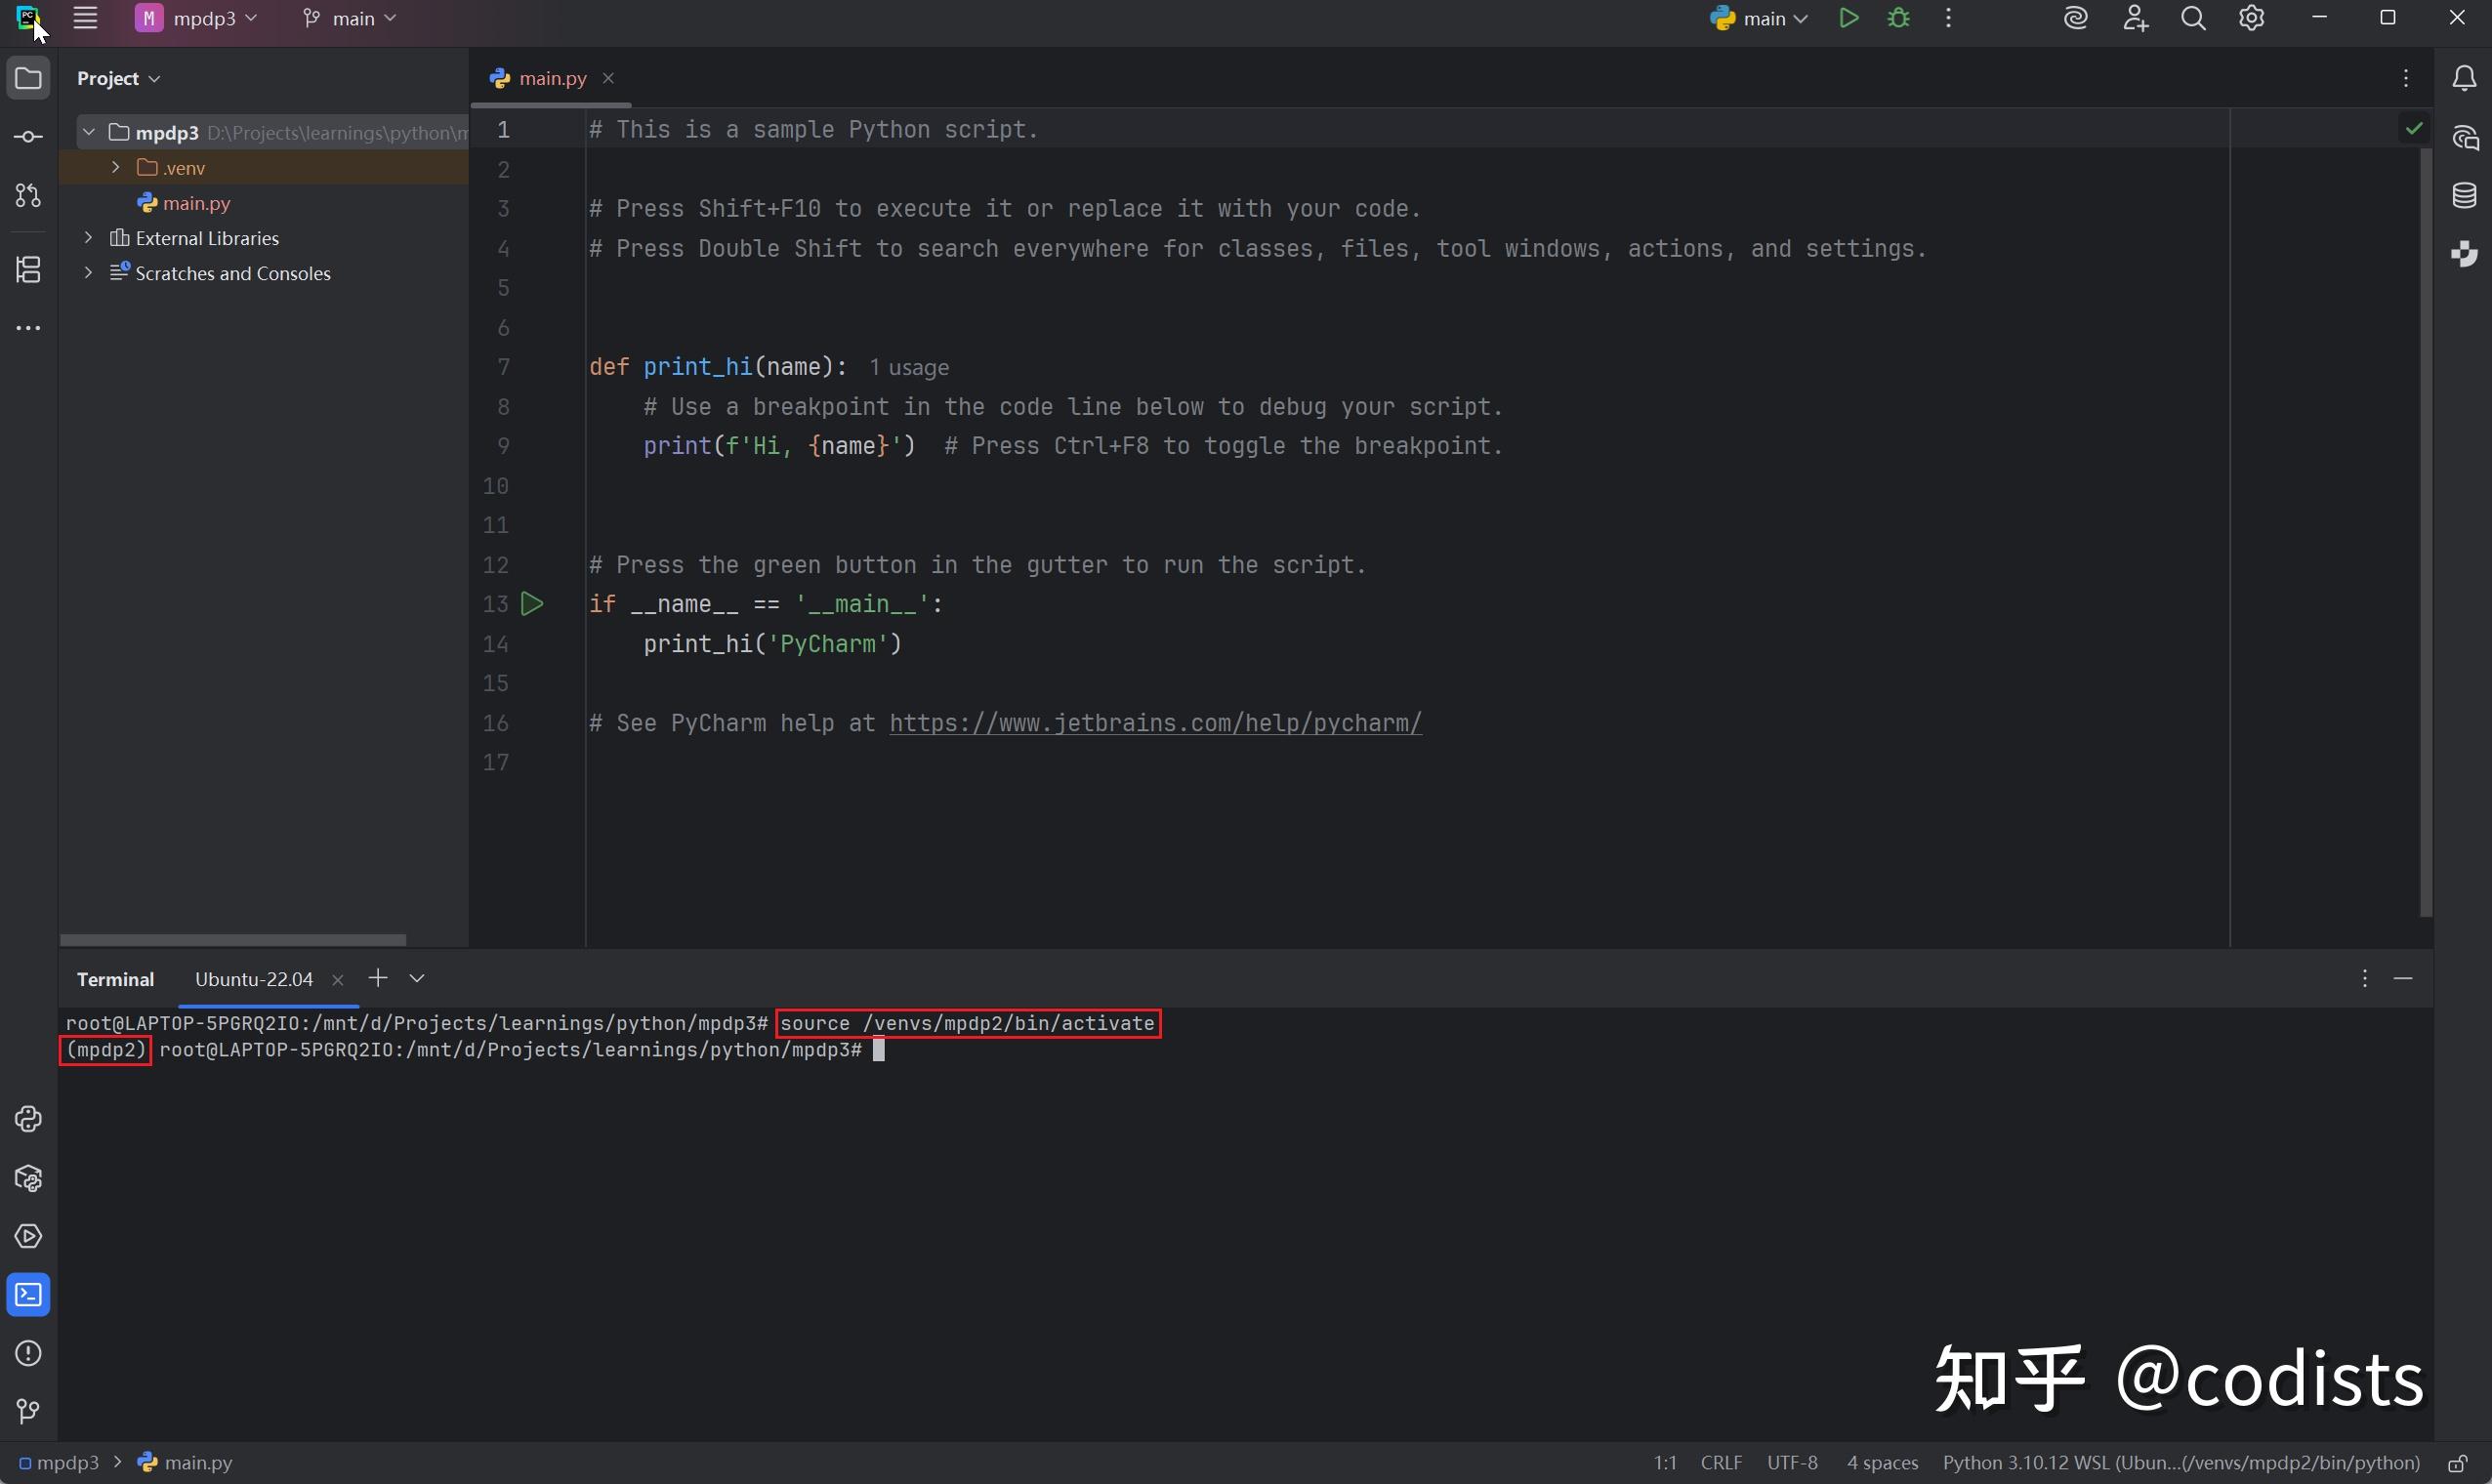Screen dimensions: 2492x1484
Task: Open the hamburger main menu
Action: (86, 18)
